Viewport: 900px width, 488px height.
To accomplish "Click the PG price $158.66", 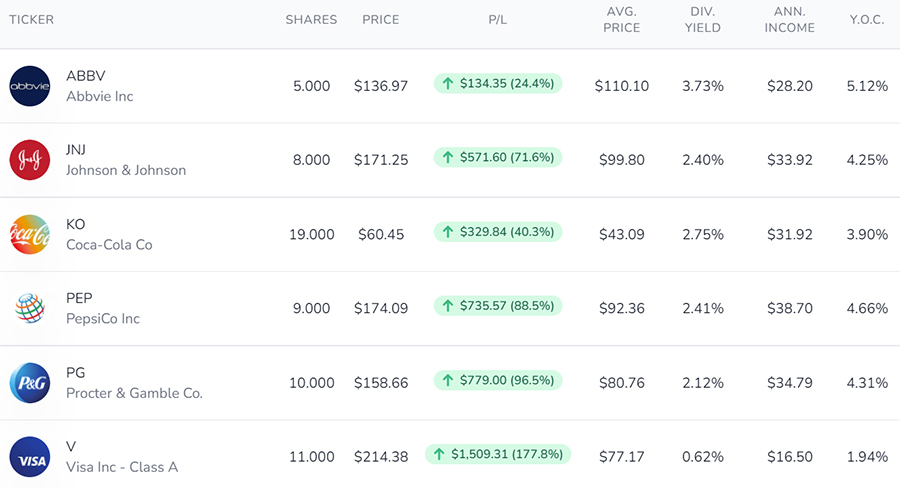I will (381, 383).
